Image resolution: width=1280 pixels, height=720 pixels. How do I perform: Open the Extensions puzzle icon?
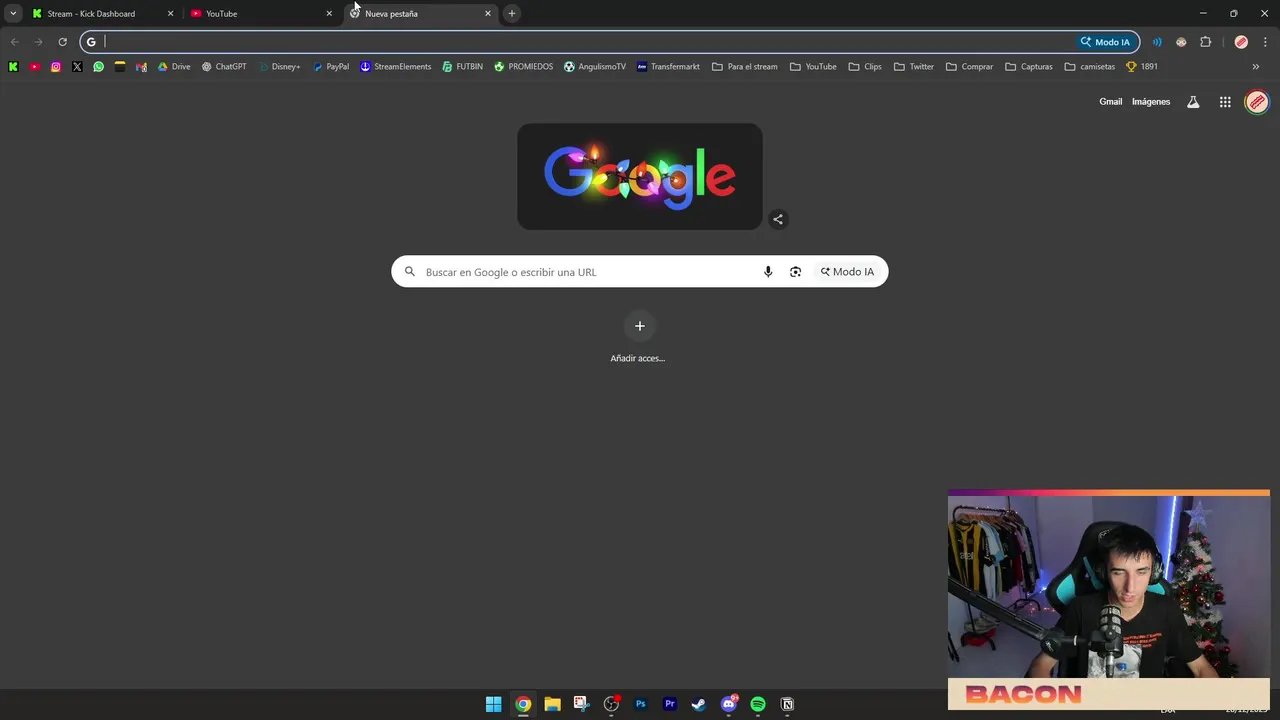[x=1205, y=42]
